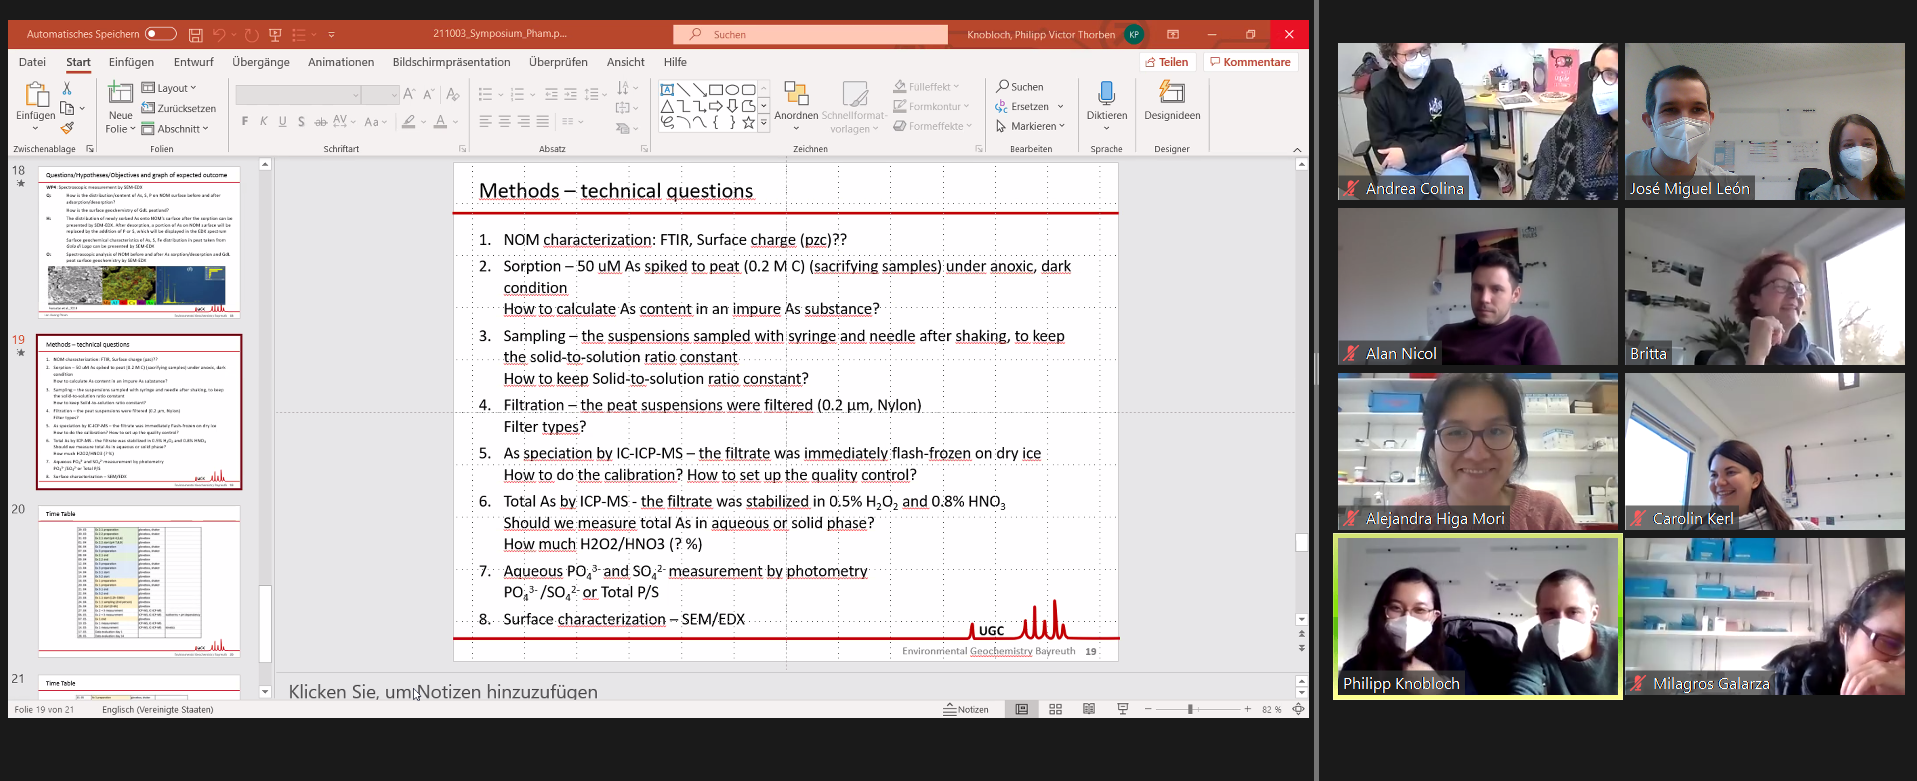Switch to the Bildschirmpräsentation tab
Screen dimensions: 1917x781
click(451, 62)
